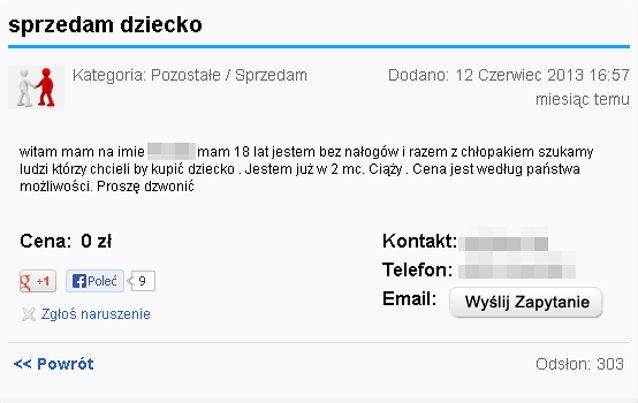Click the listing description paragraph
Screen dimensions: 638x403
click(x=300, y=169)
